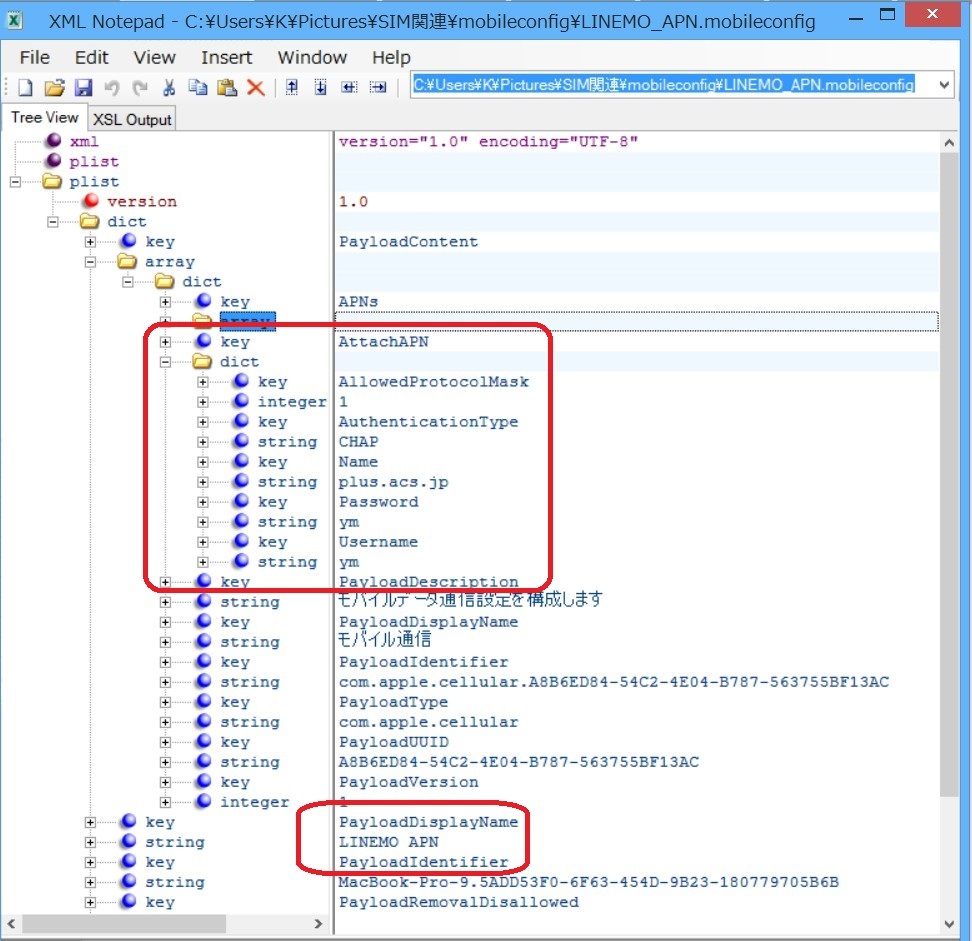Click the Paste clipboard icon
The image size is (972, 941).
pyautogui.click(x=226, y=88)
